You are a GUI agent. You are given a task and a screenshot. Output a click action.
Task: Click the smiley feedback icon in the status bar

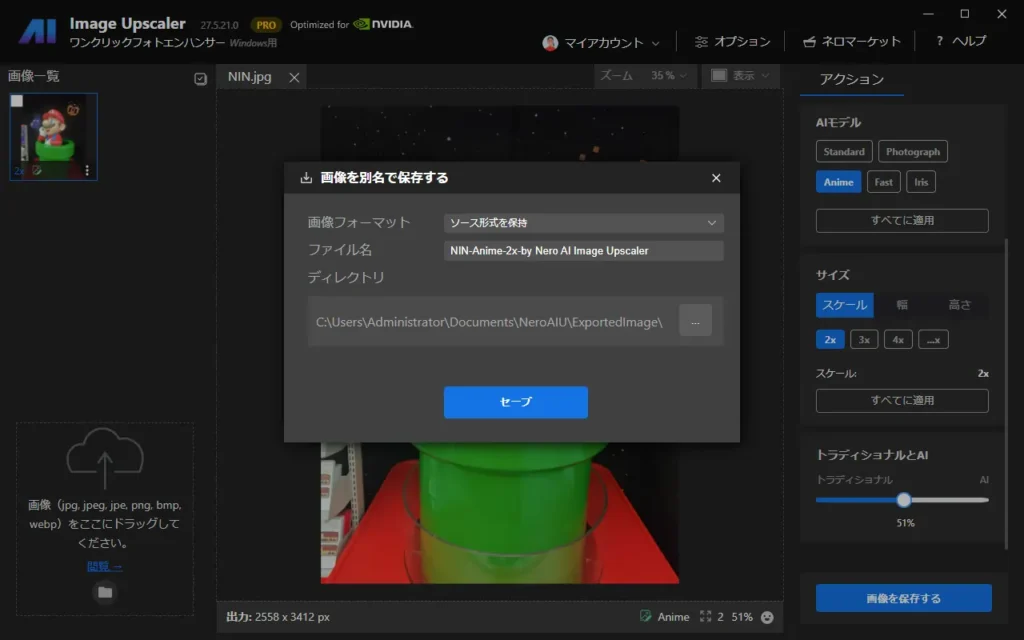coord(767,617)
